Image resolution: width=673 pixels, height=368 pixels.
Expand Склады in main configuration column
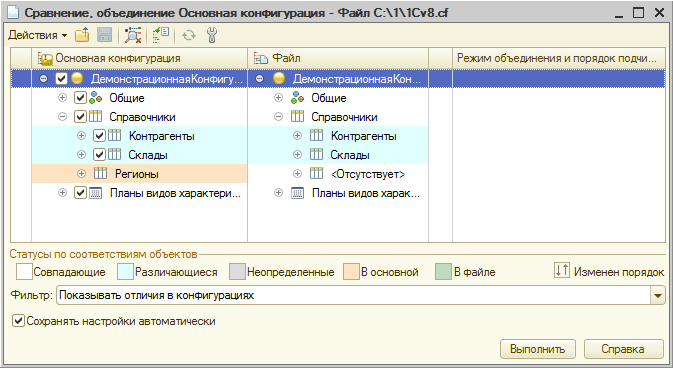tap(81, 155)
